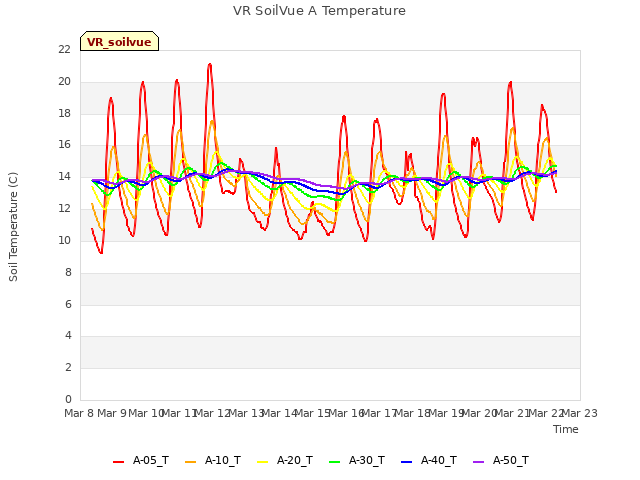640x480 pixels.
Task: Toggle the A-05_T legend entry
Action: click(141, 460)
